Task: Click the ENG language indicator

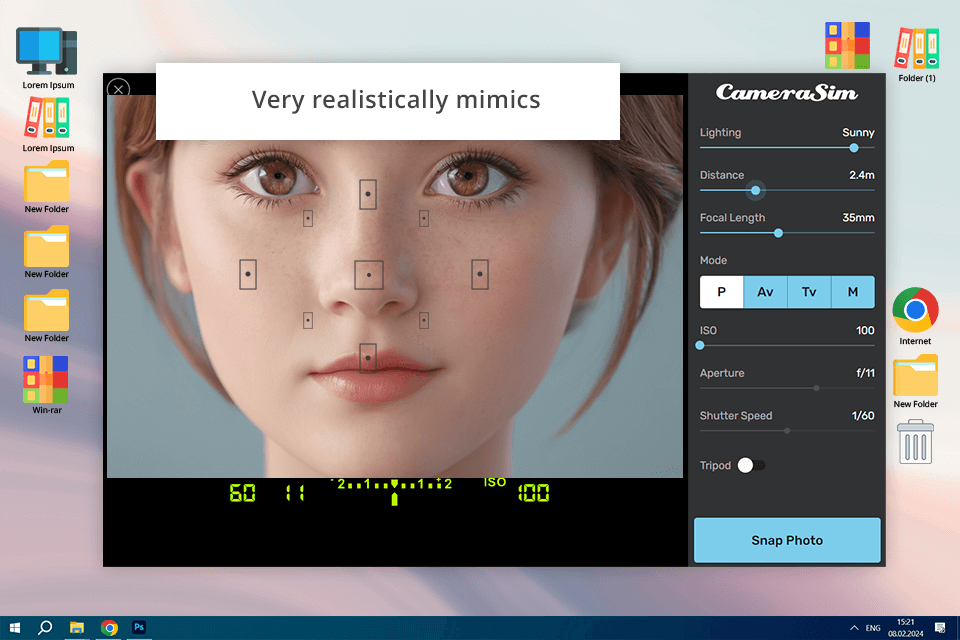Action: click(x=873, y=628)
